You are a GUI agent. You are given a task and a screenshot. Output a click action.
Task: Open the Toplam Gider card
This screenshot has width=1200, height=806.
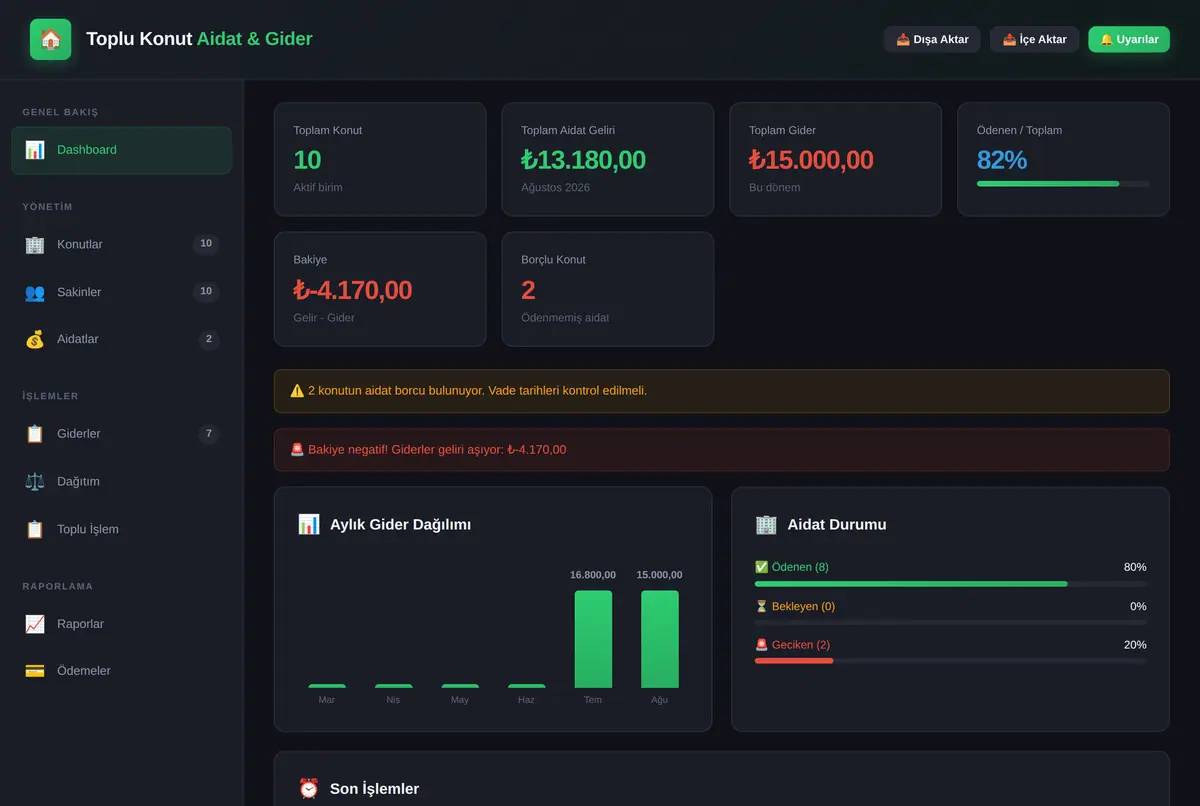tap(835, 159)
